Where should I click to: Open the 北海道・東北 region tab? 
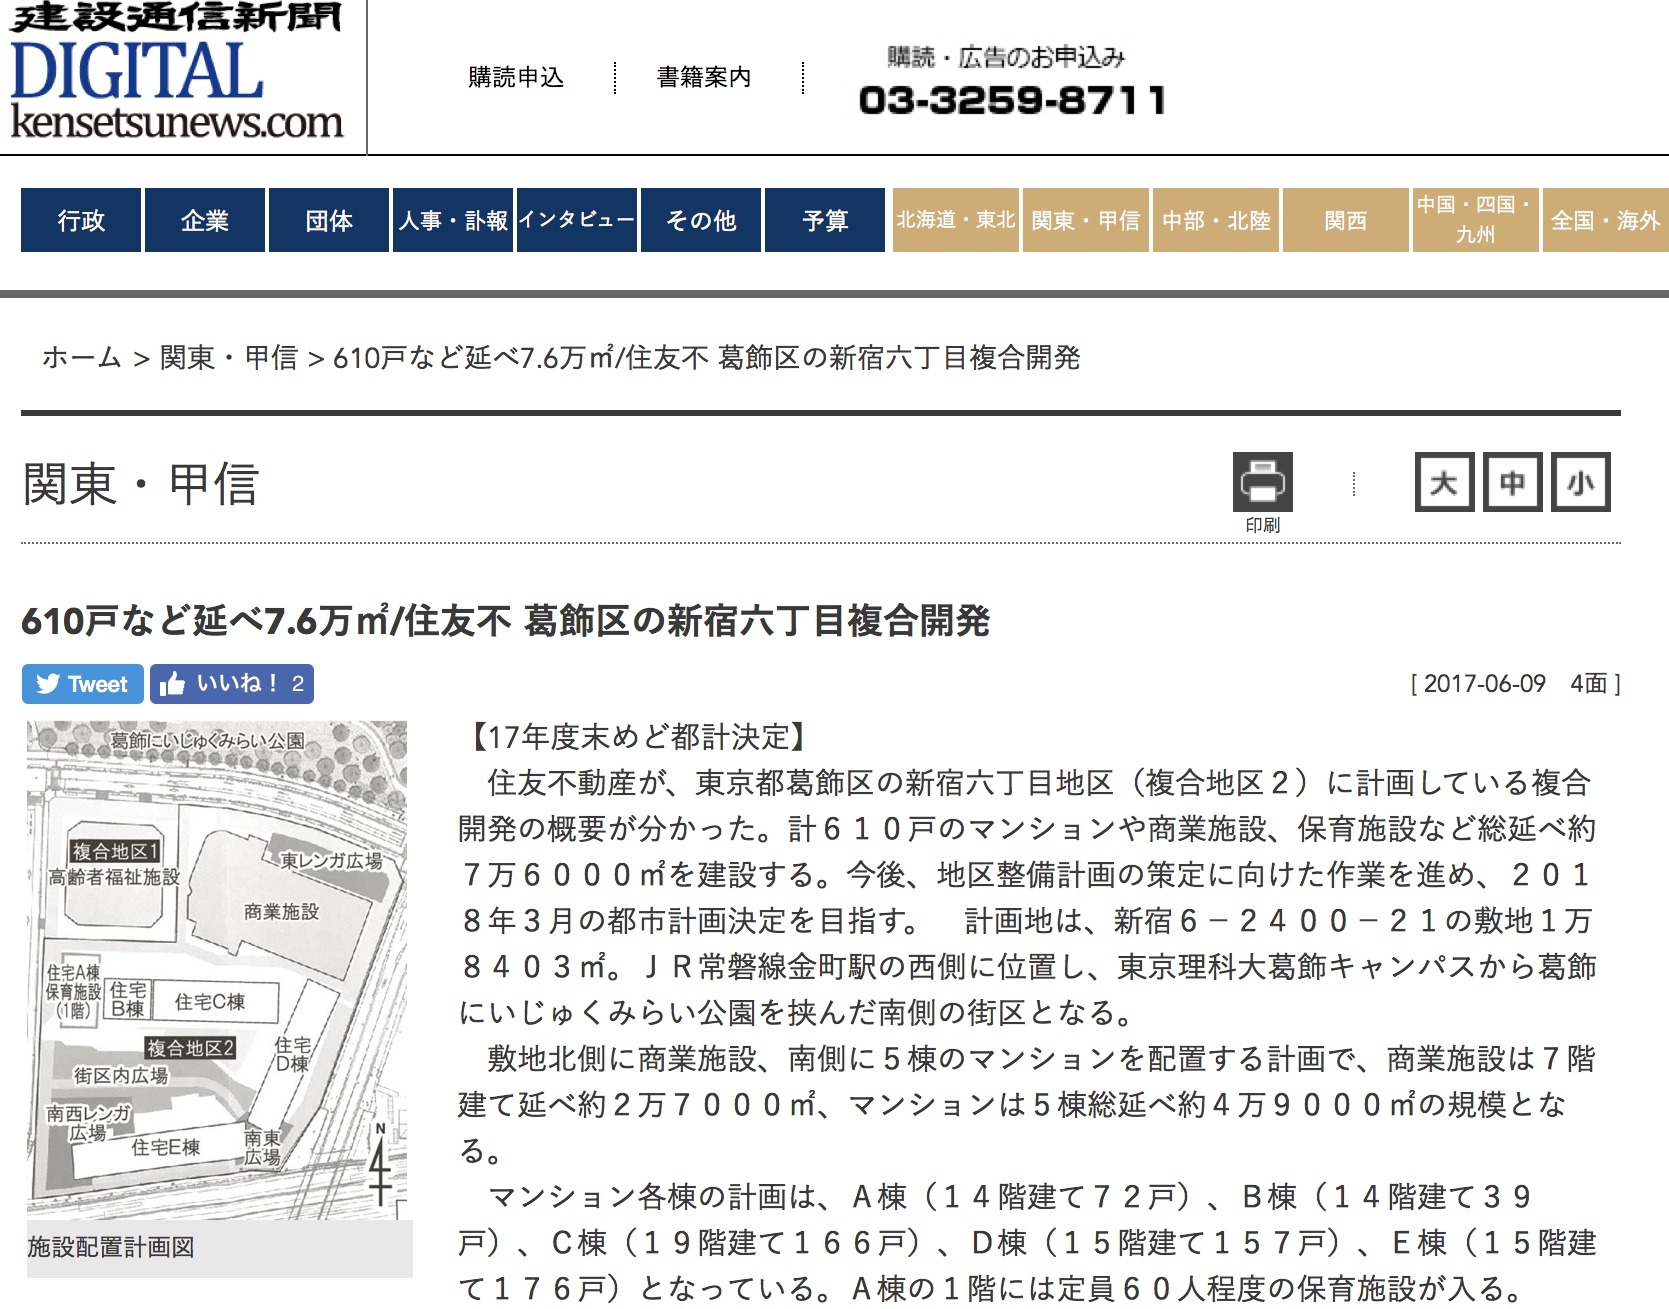coord(956,220)
